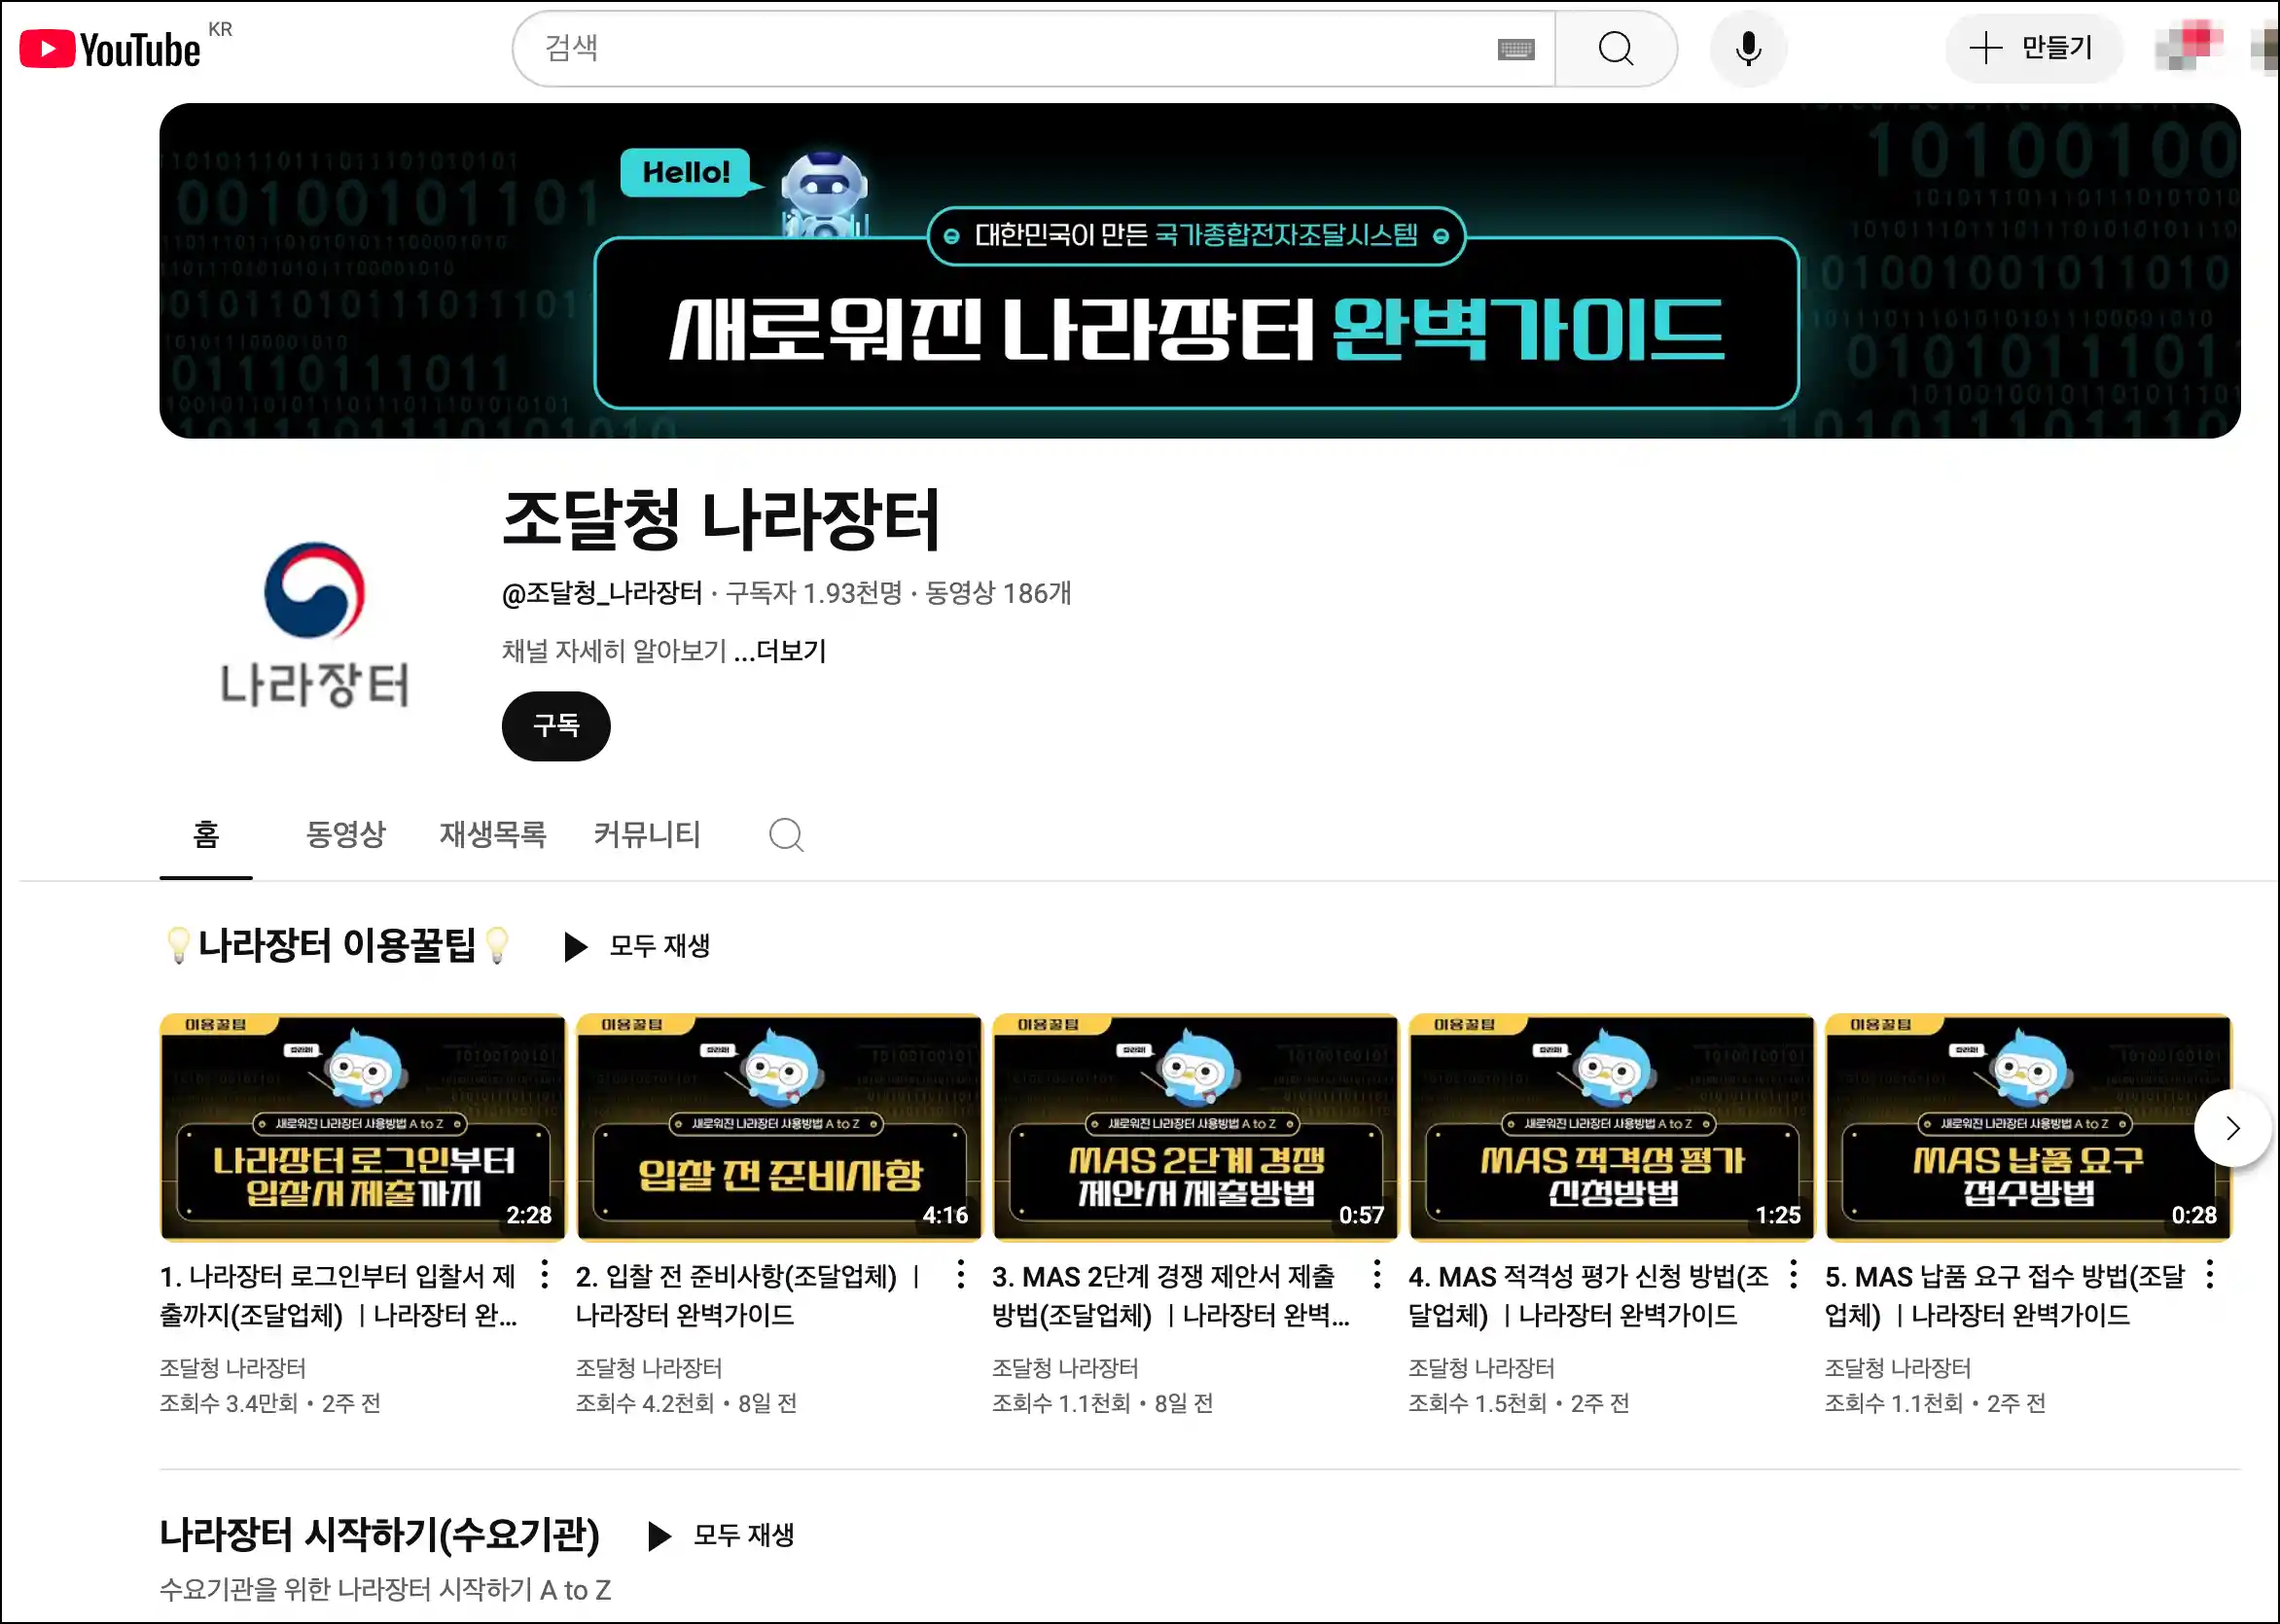Open the 만들기 create dropdown

pyautogui.click(x=2032, y=48)
